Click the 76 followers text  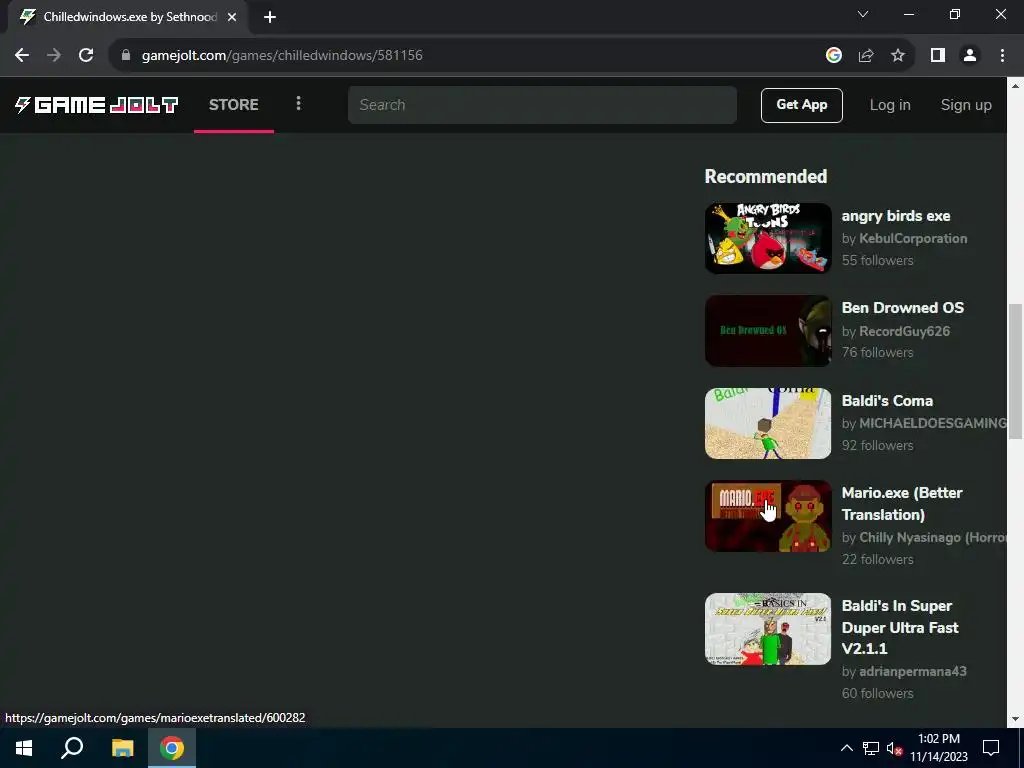[x=877, y=353]
